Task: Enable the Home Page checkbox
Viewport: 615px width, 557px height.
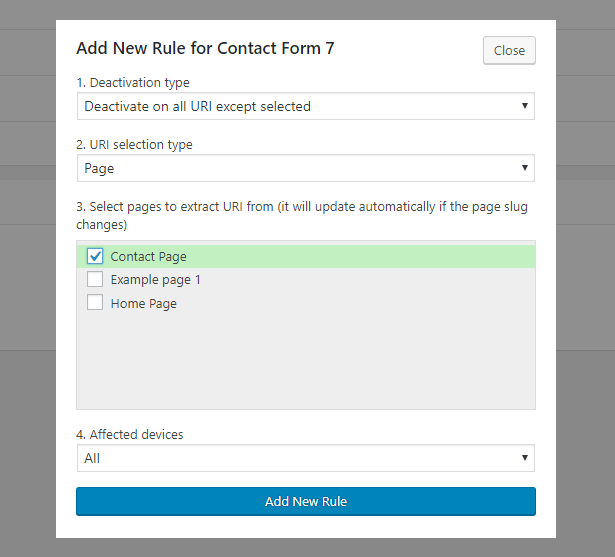Action: [95, 303]
